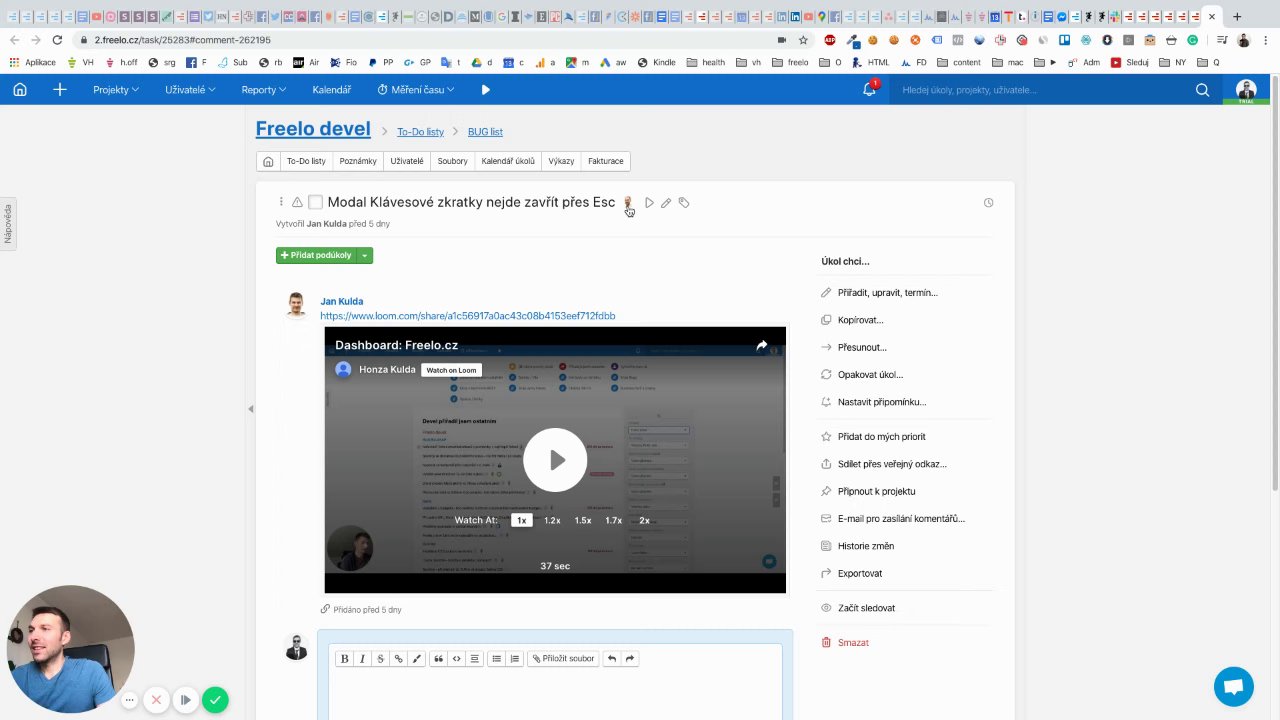Viewport: 1280px width, 720px height.
Task: Expand the Měření času dropdown
Action: pos(416,90)
